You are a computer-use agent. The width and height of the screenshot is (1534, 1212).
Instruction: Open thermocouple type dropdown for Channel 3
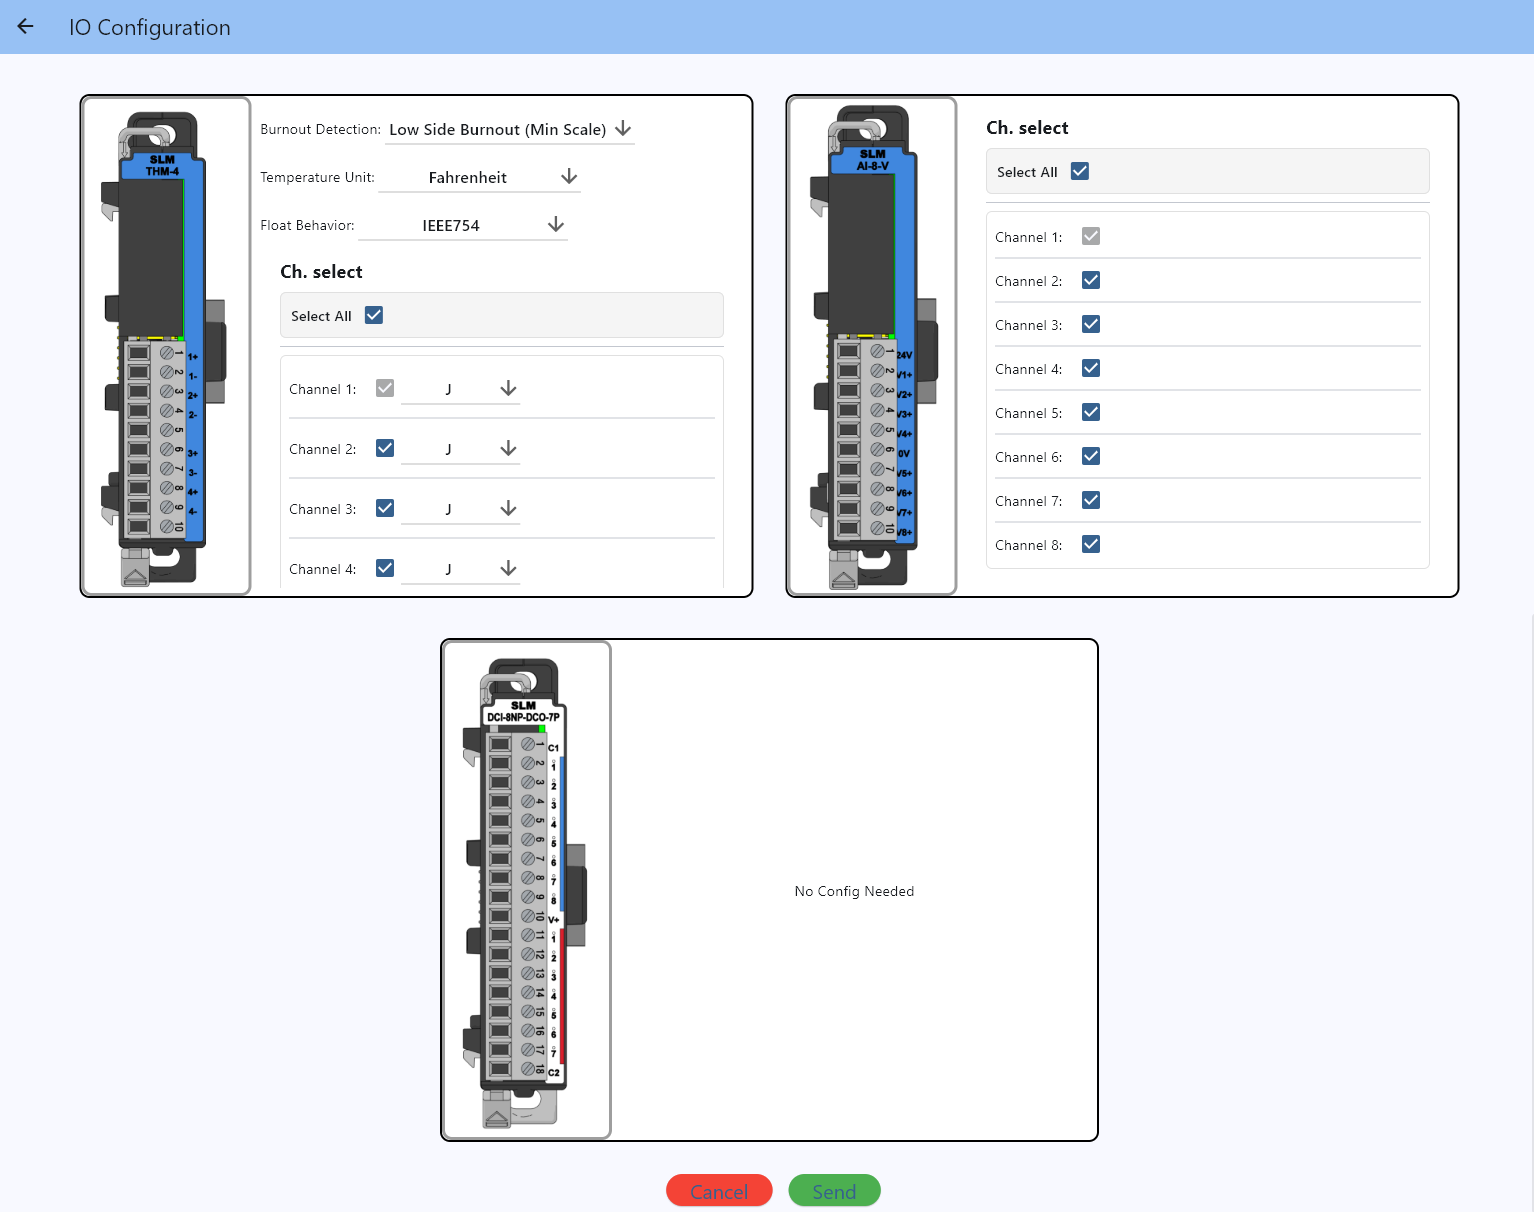[460, 509]
